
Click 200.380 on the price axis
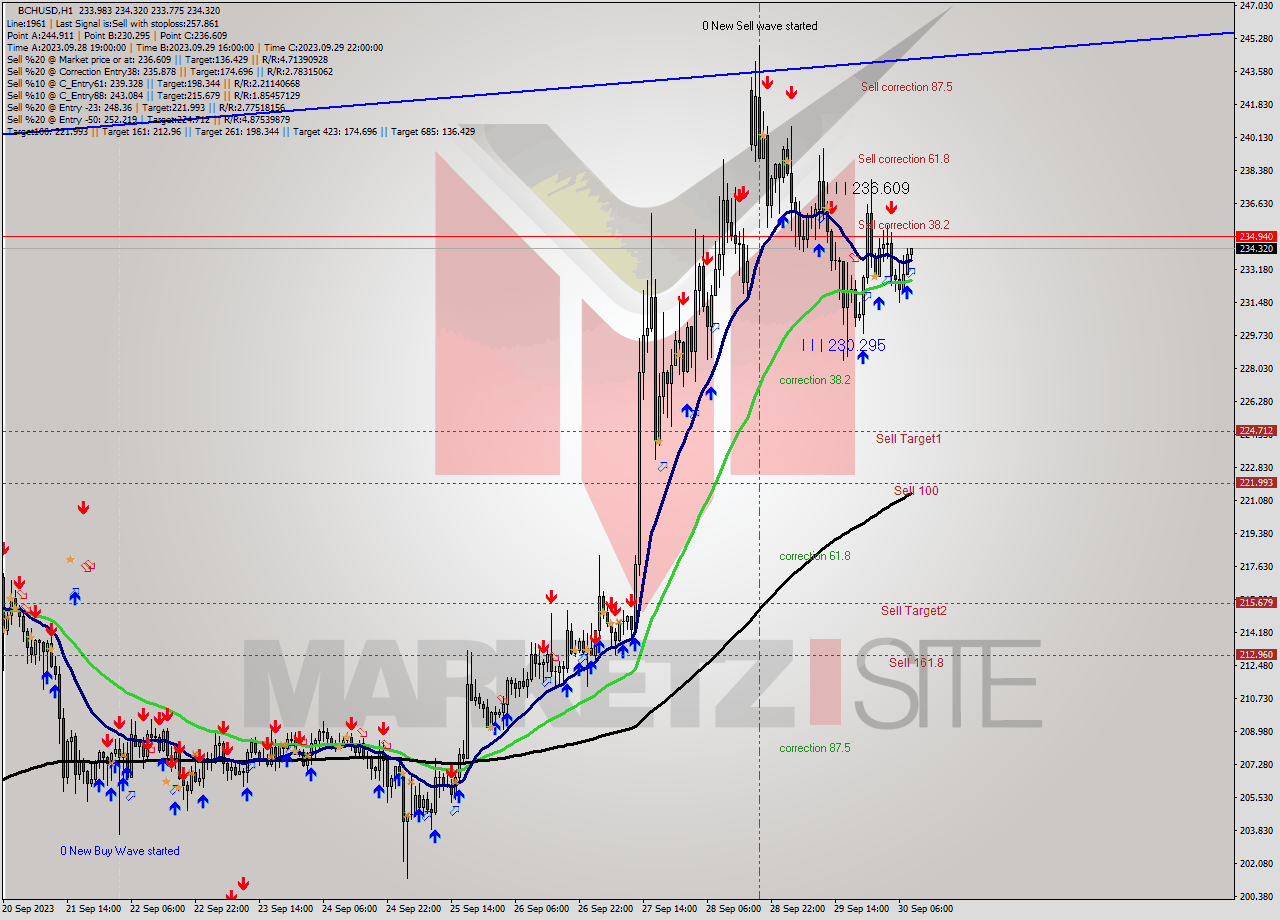[1256, 895]
